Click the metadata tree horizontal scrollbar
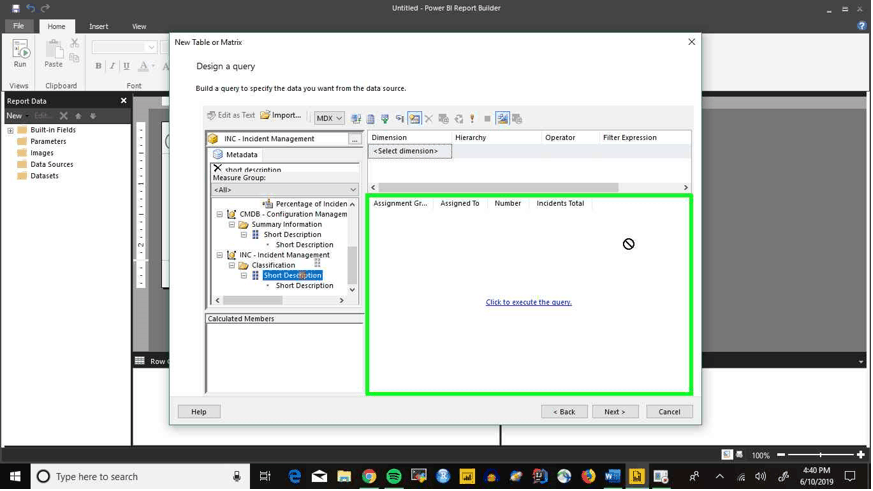873x491 pixels. (x=253, y=301)
